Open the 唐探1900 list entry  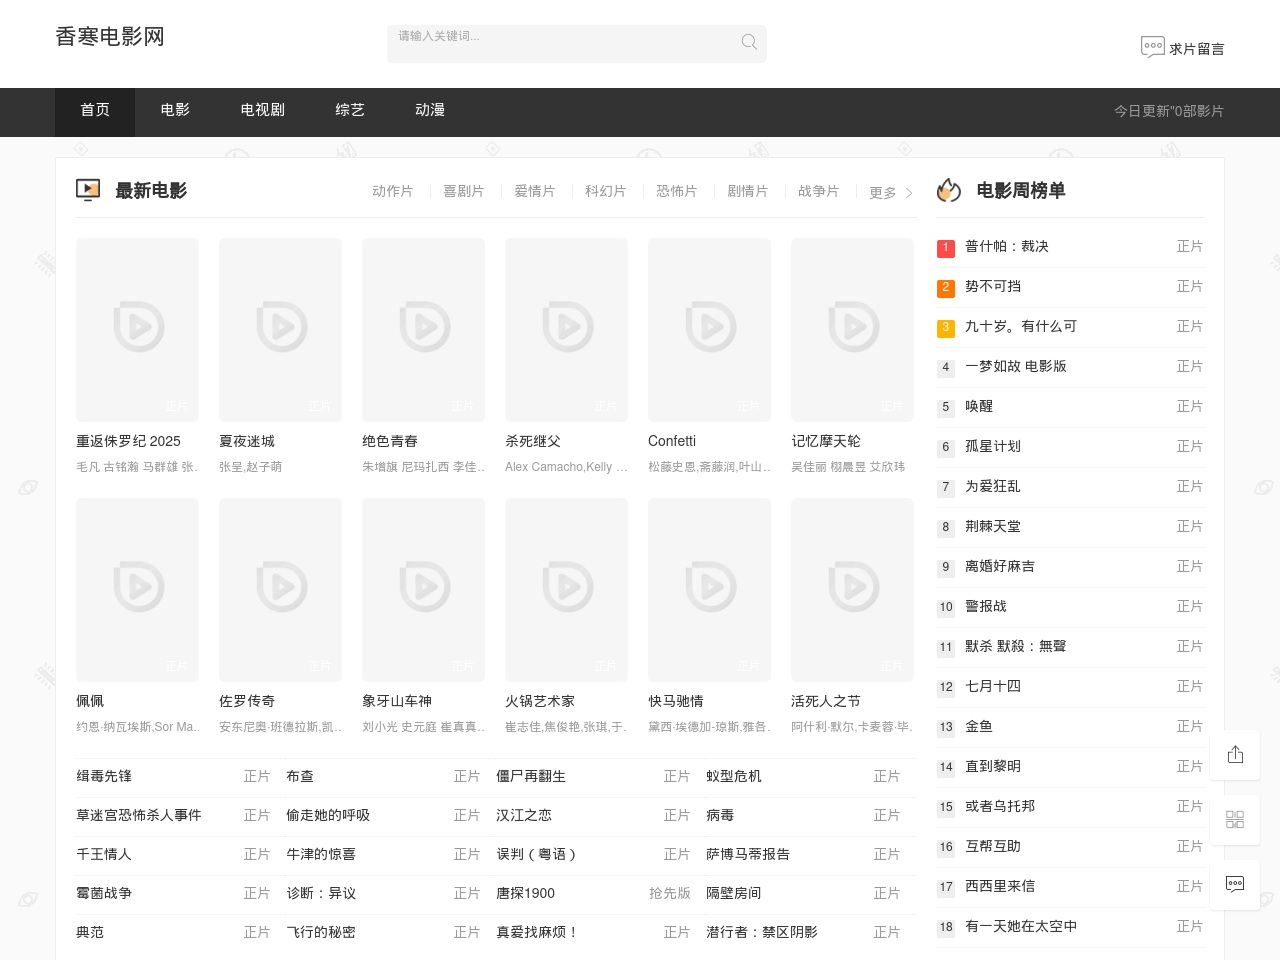point(525,893)
